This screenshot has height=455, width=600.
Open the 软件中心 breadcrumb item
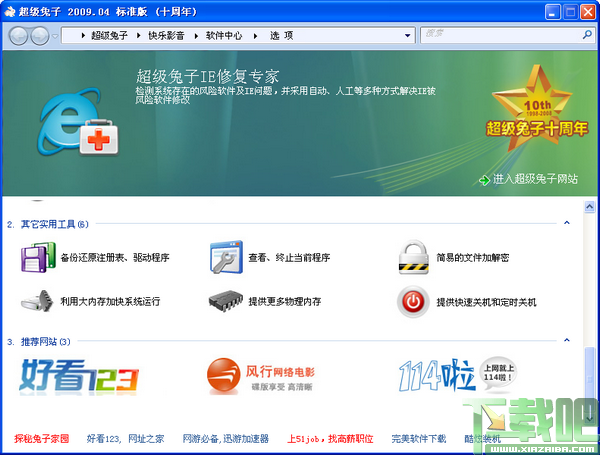pos(224,36)
